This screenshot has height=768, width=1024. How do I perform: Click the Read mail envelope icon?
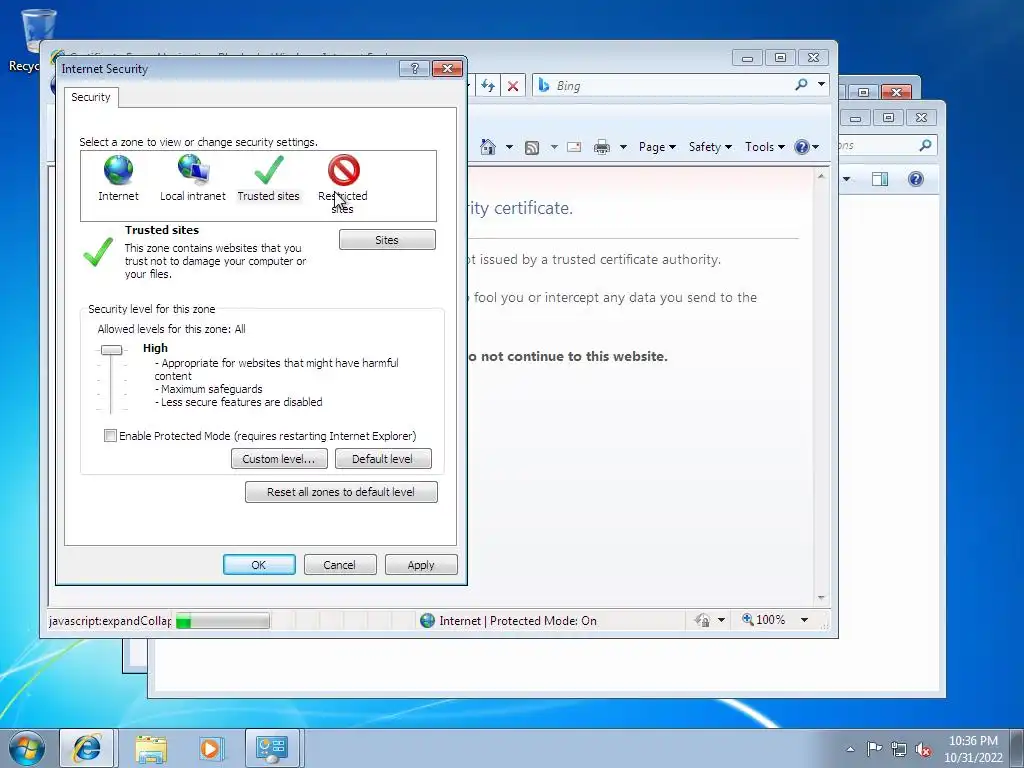[574, 147]
